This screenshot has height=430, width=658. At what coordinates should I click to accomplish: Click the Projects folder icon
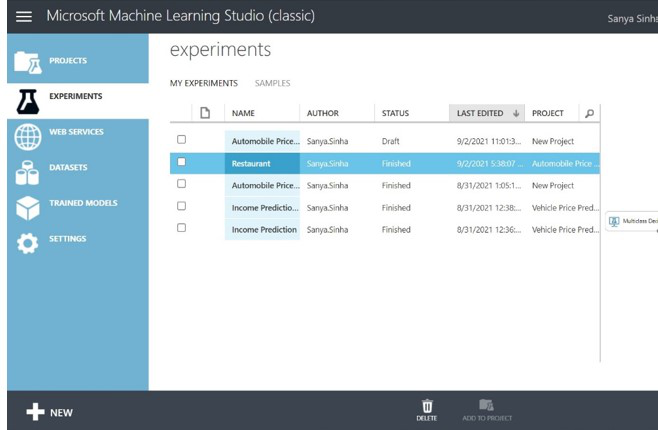point(28,62)
